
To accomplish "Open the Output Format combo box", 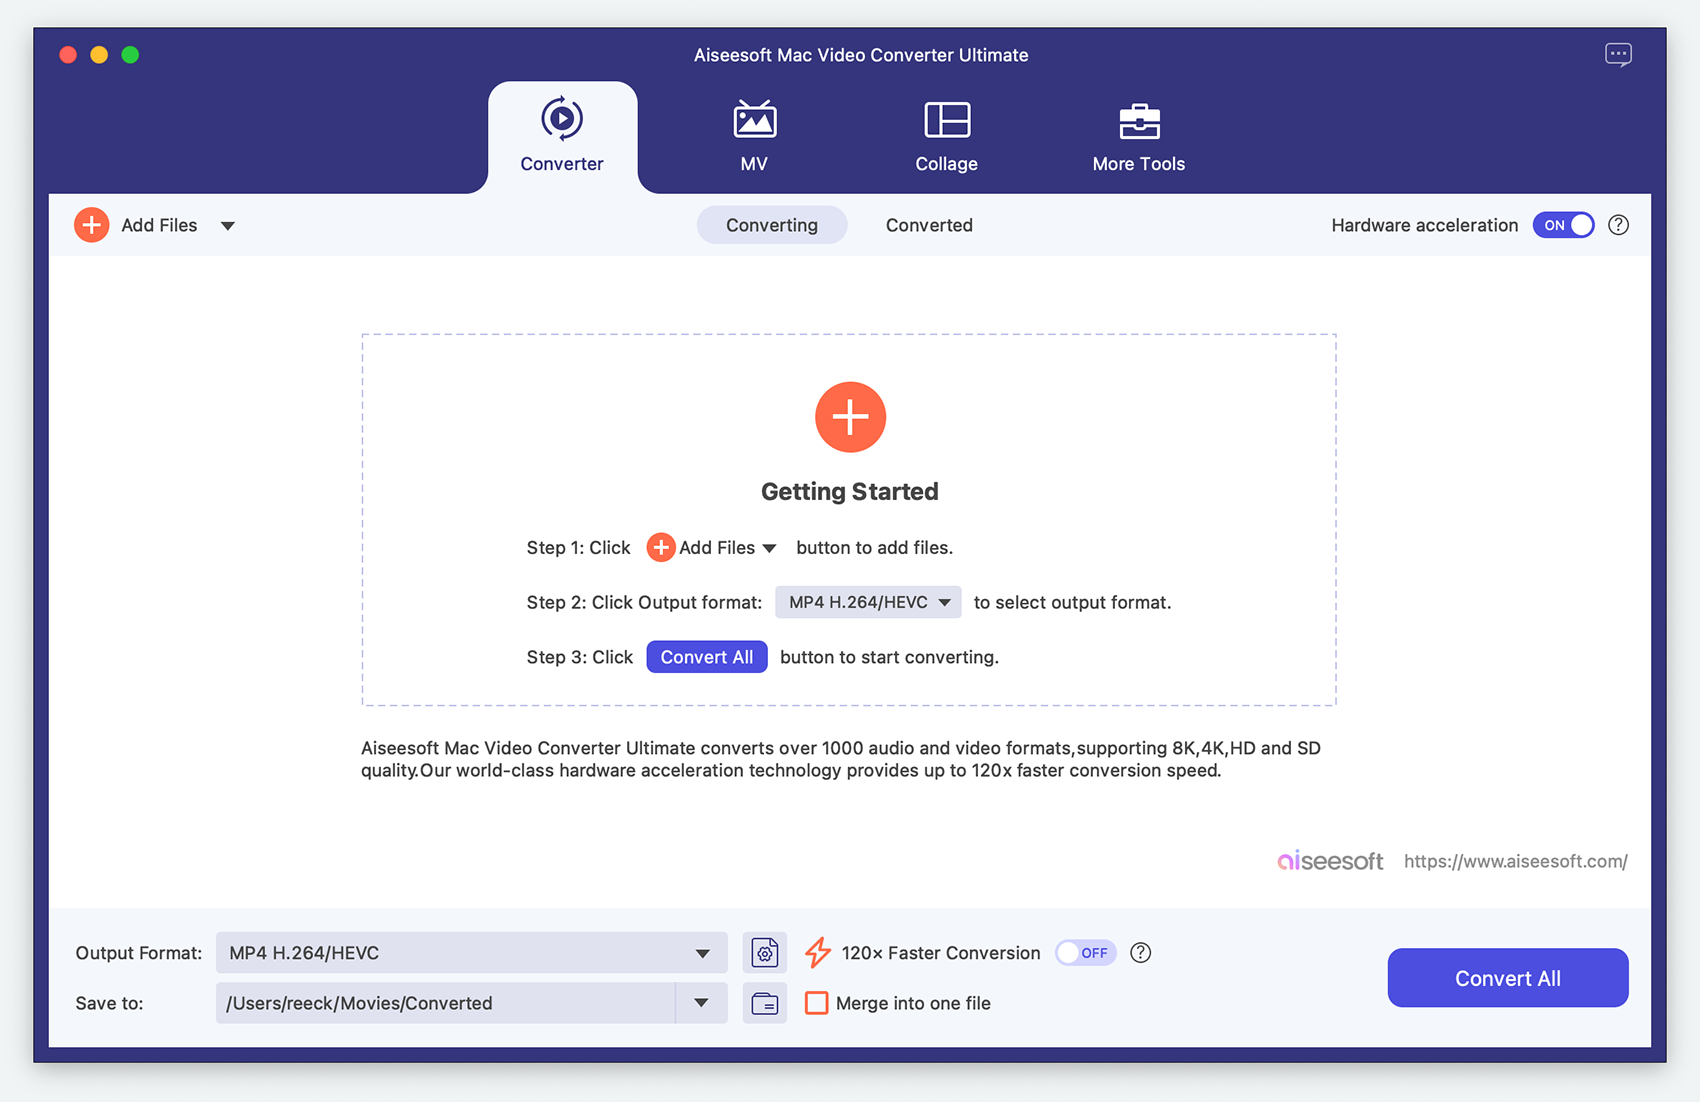I will (471, 953).
